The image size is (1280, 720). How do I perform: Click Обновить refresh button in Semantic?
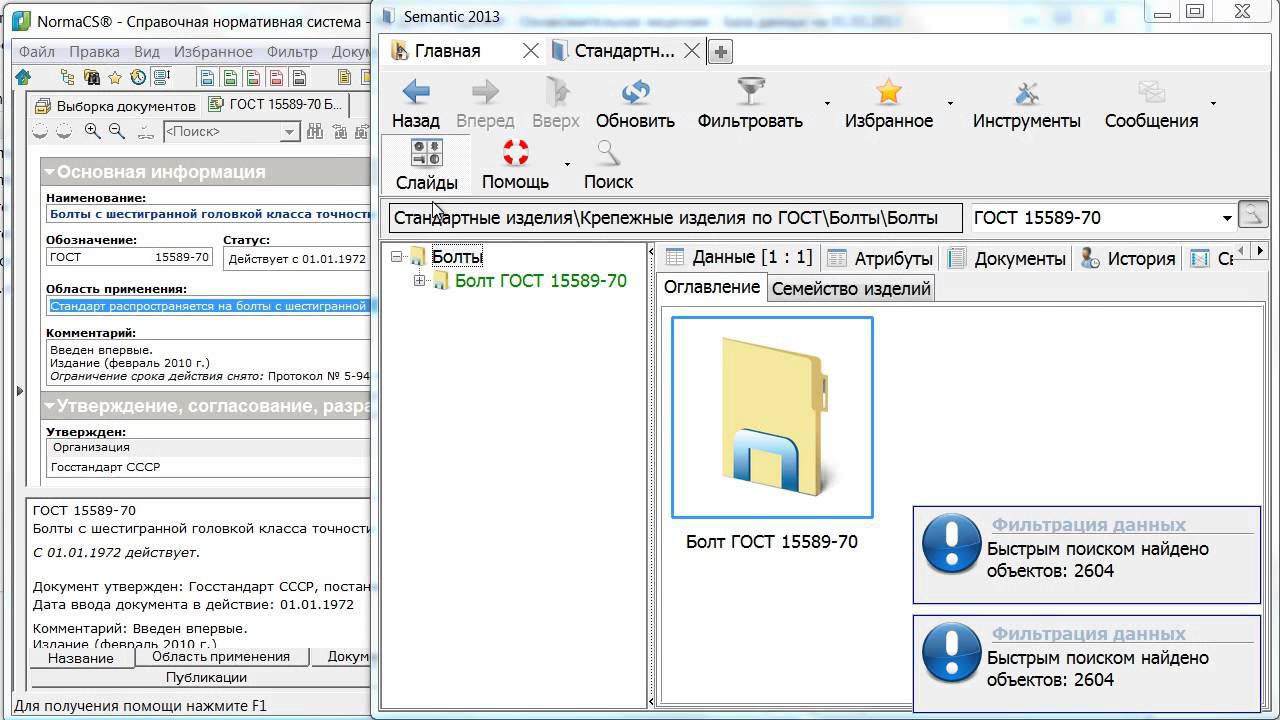[635, 104]
